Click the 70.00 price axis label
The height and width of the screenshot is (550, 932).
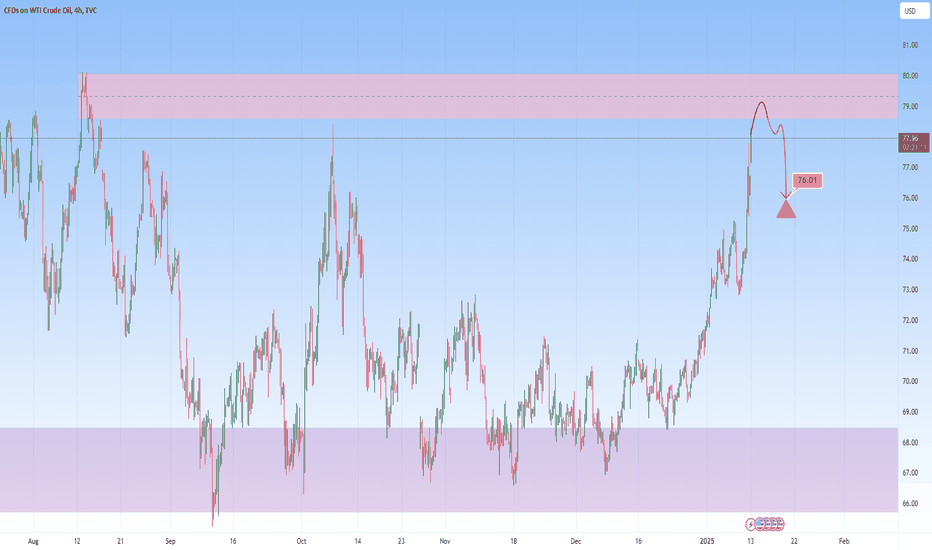[x=910, y=381]
